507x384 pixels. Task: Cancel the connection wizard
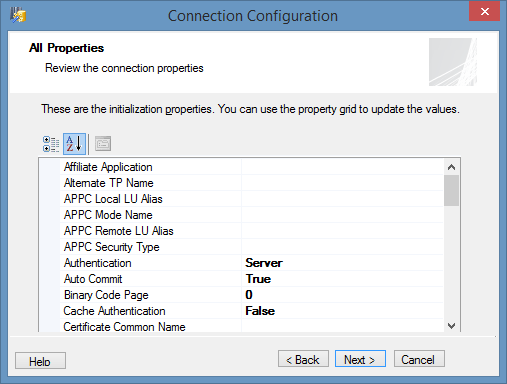(x=419, y=359)
